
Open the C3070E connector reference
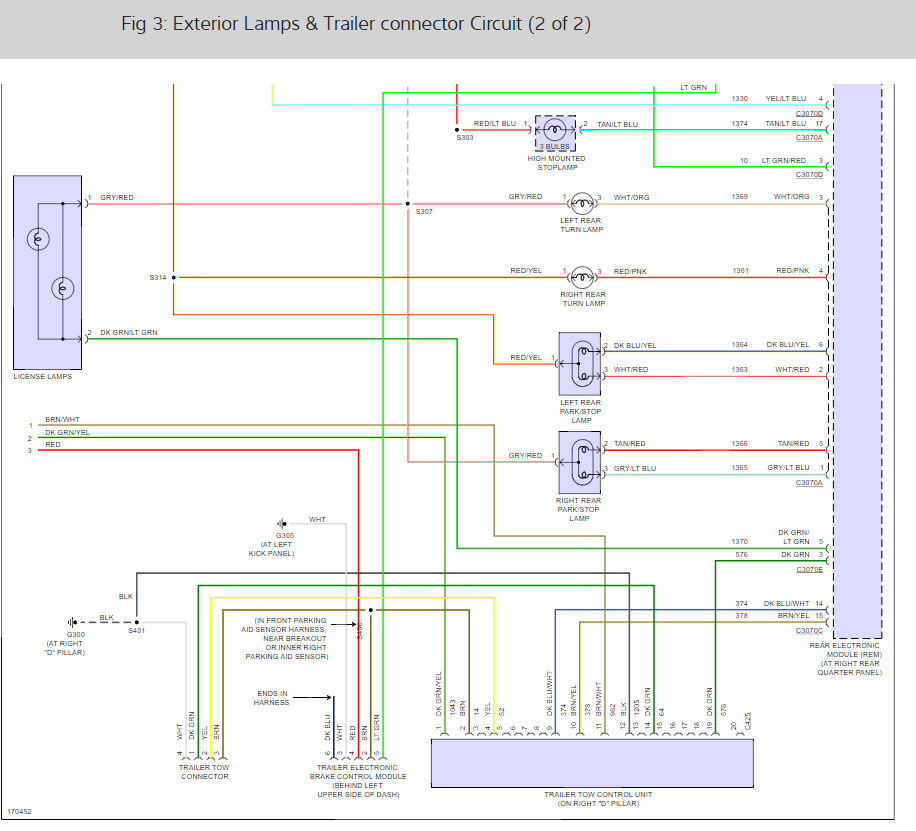click(x=809, y=569)
